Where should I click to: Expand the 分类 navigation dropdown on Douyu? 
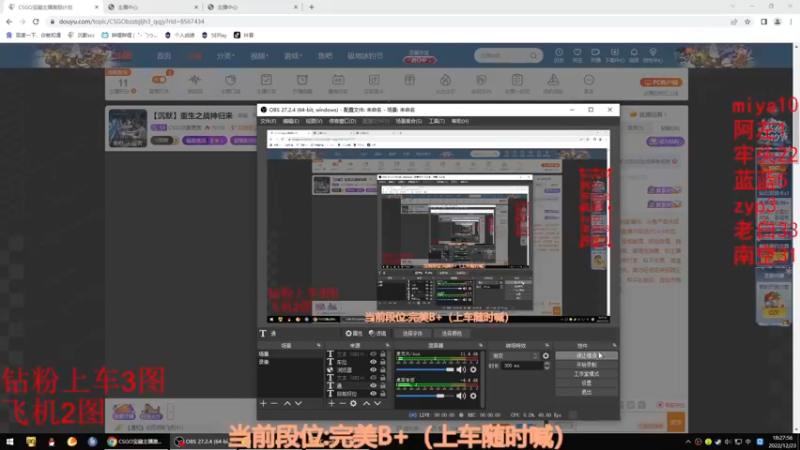[225, 56]
